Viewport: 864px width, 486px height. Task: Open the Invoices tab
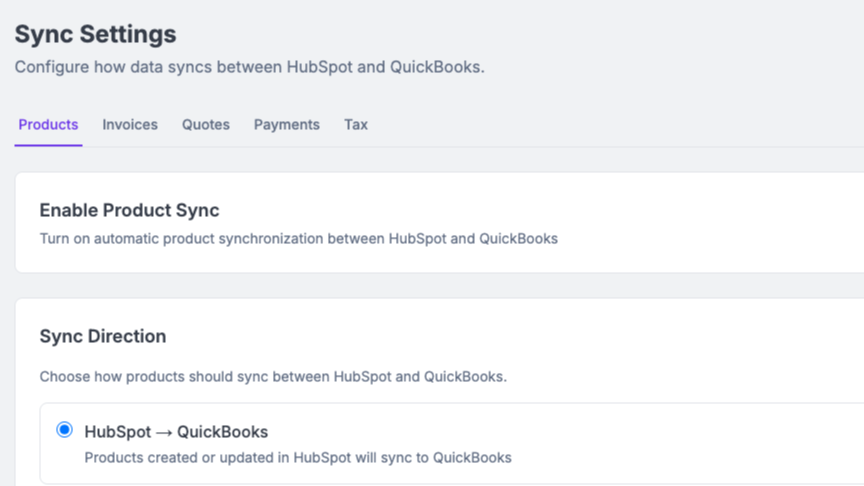[x=130, y=125]
